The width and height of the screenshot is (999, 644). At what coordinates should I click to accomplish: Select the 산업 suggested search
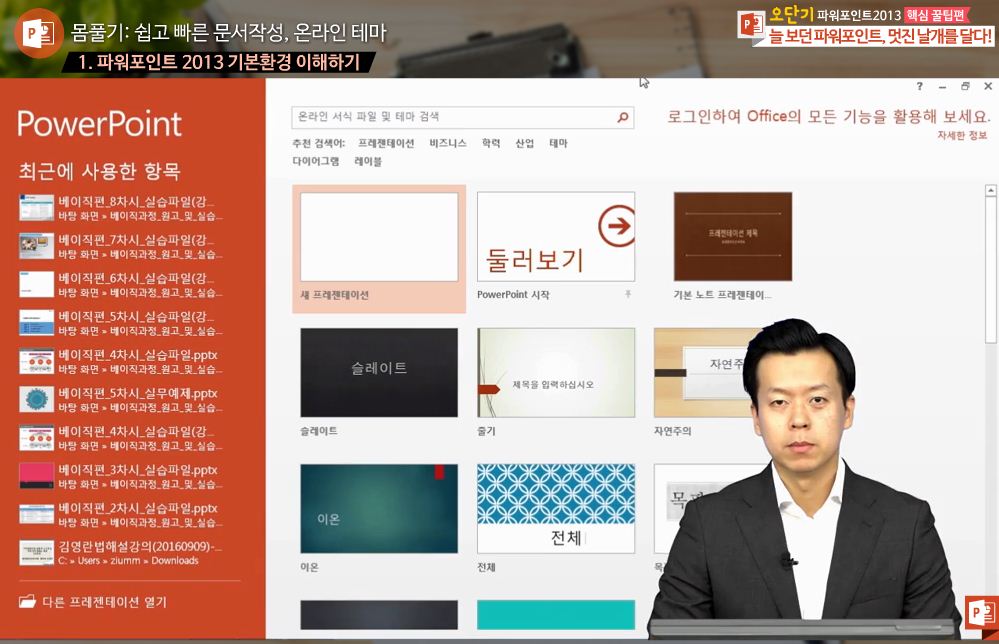[x=524, y=143]
